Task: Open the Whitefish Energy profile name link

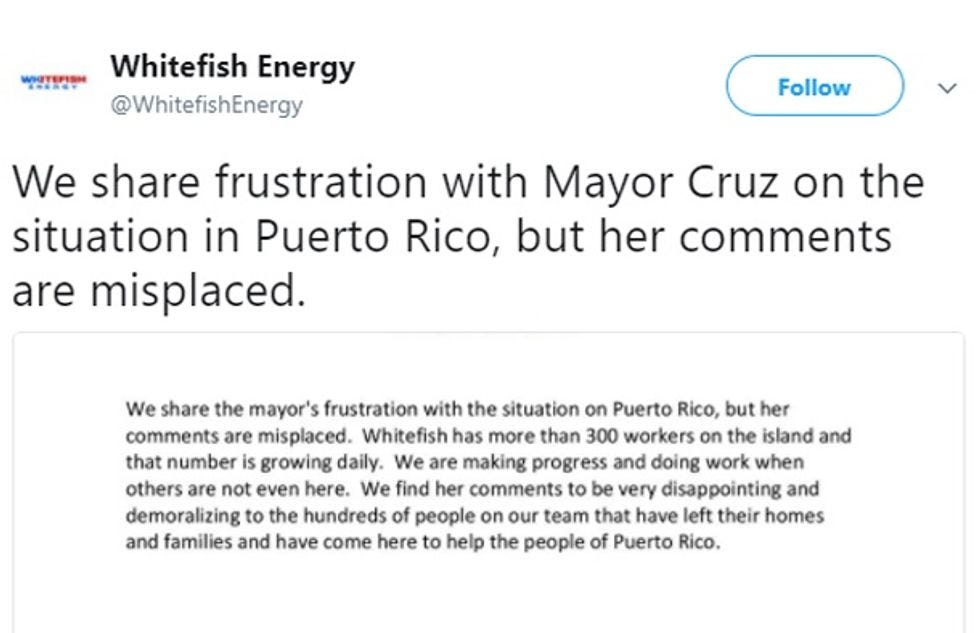Action: [232, 67]
